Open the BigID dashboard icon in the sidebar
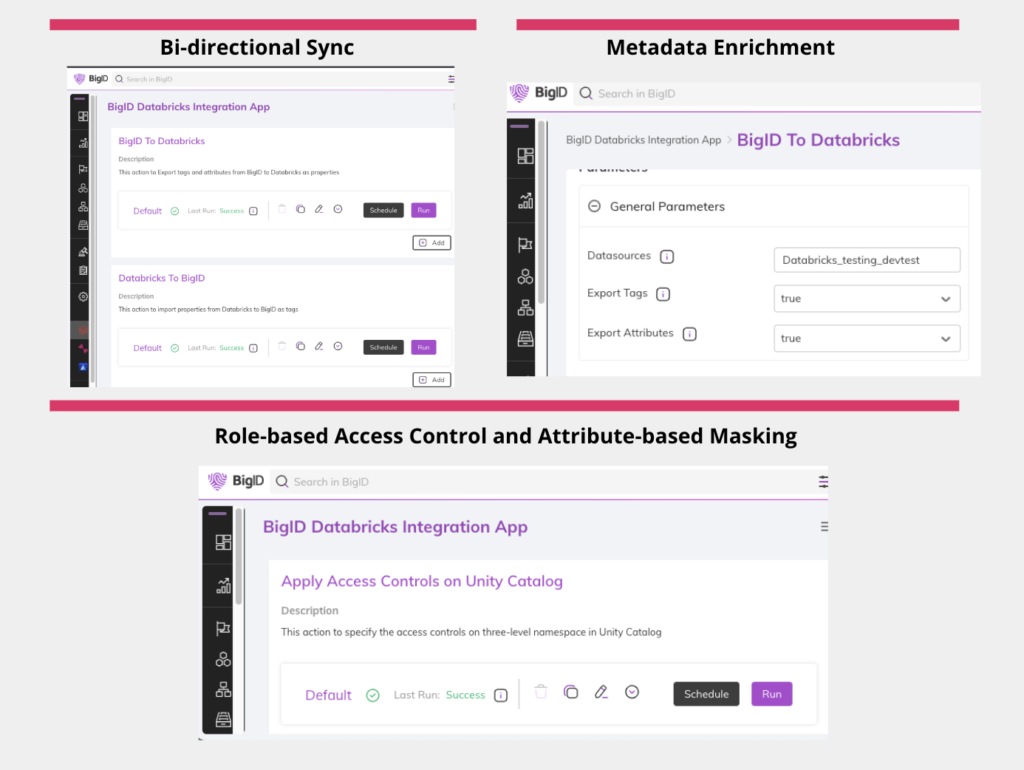Image resolution: width=1024 pixels, height=770 pixels. (x=222, y=540)
